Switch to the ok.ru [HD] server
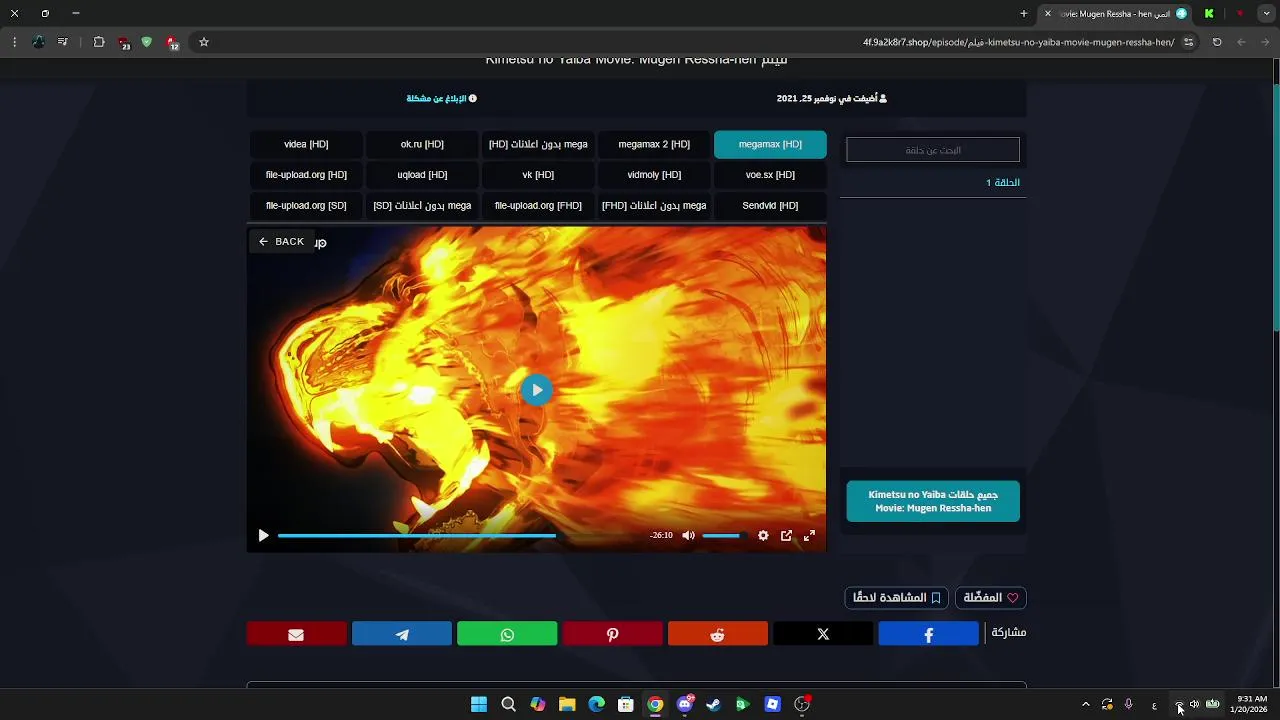This screenshot has width=1280, height=720. tap(422, 144)
